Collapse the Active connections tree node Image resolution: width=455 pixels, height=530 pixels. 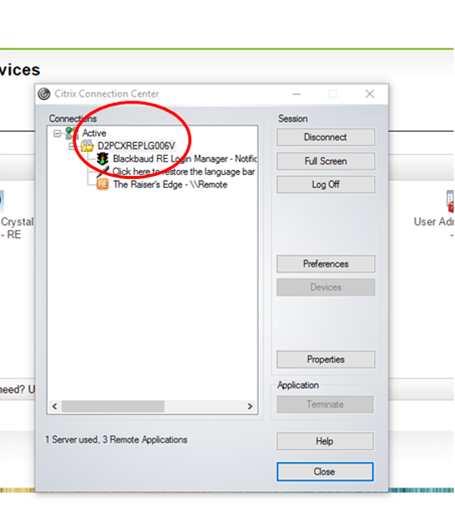pyautogui.click(x=57, y=134)
